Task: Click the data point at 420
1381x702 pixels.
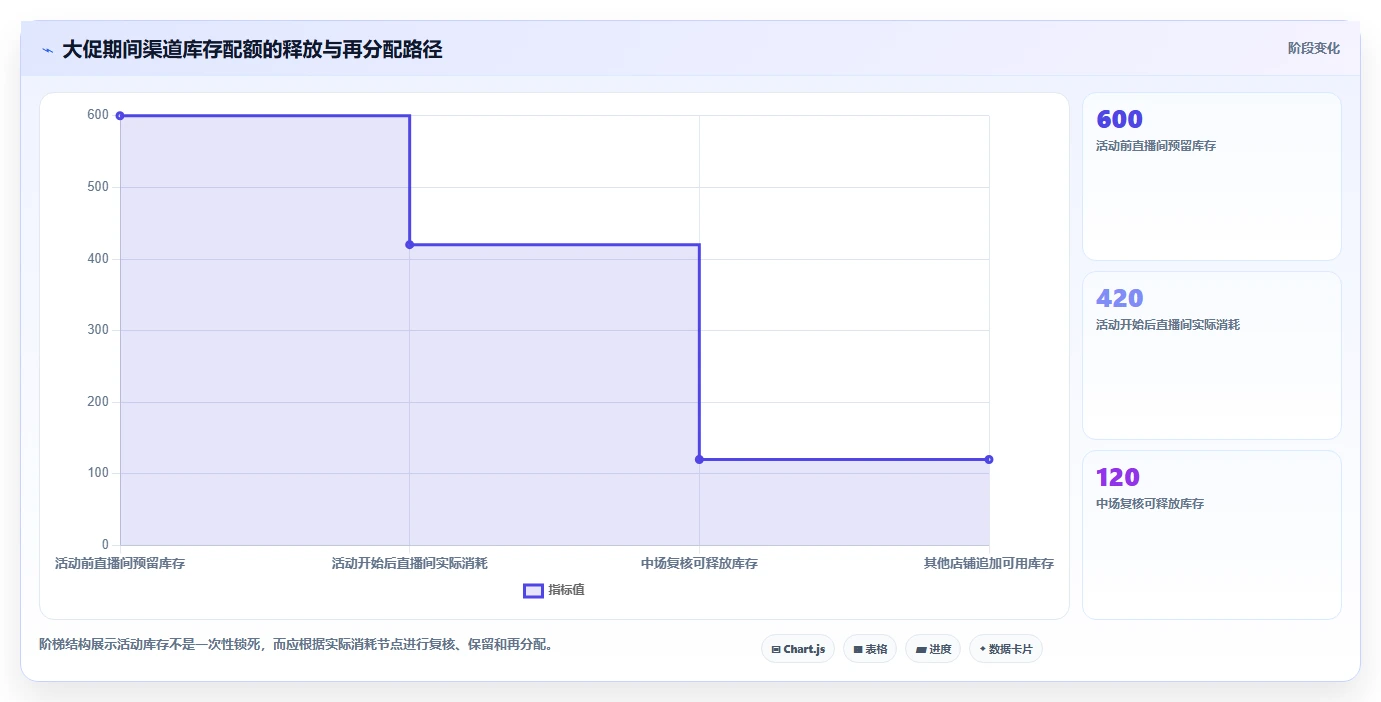Action: pos(410,245)
